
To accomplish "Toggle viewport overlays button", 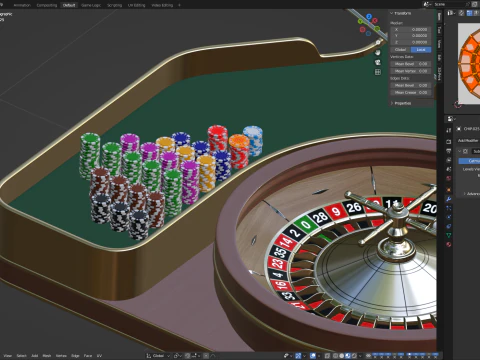I will click(x=313, y=356).
